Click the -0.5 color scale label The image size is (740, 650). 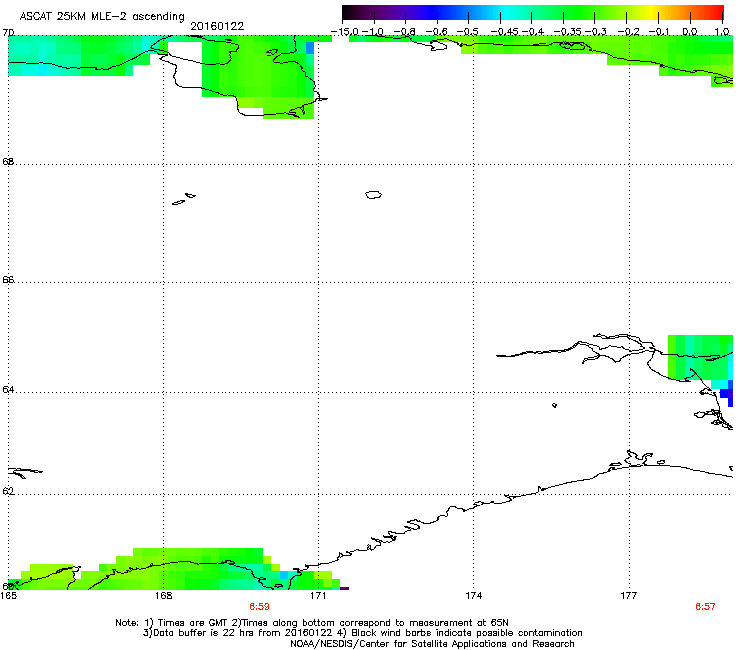pos(468,32)
